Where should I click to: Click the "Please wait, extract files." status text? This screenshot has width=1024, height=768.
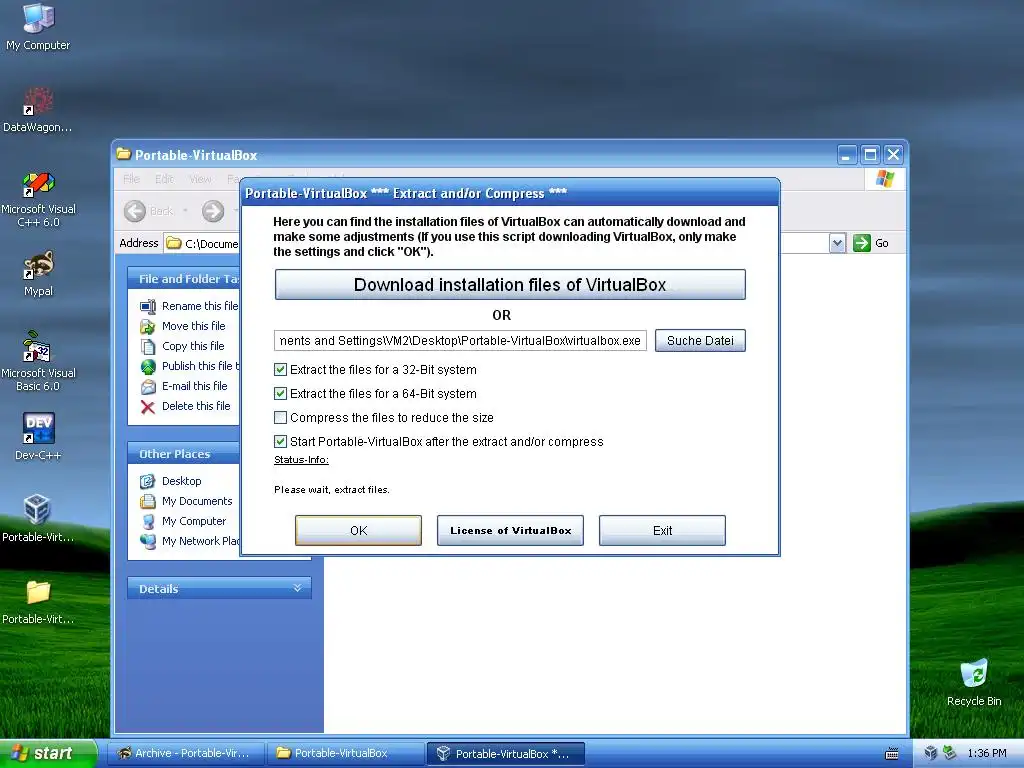tap(332, 490)
